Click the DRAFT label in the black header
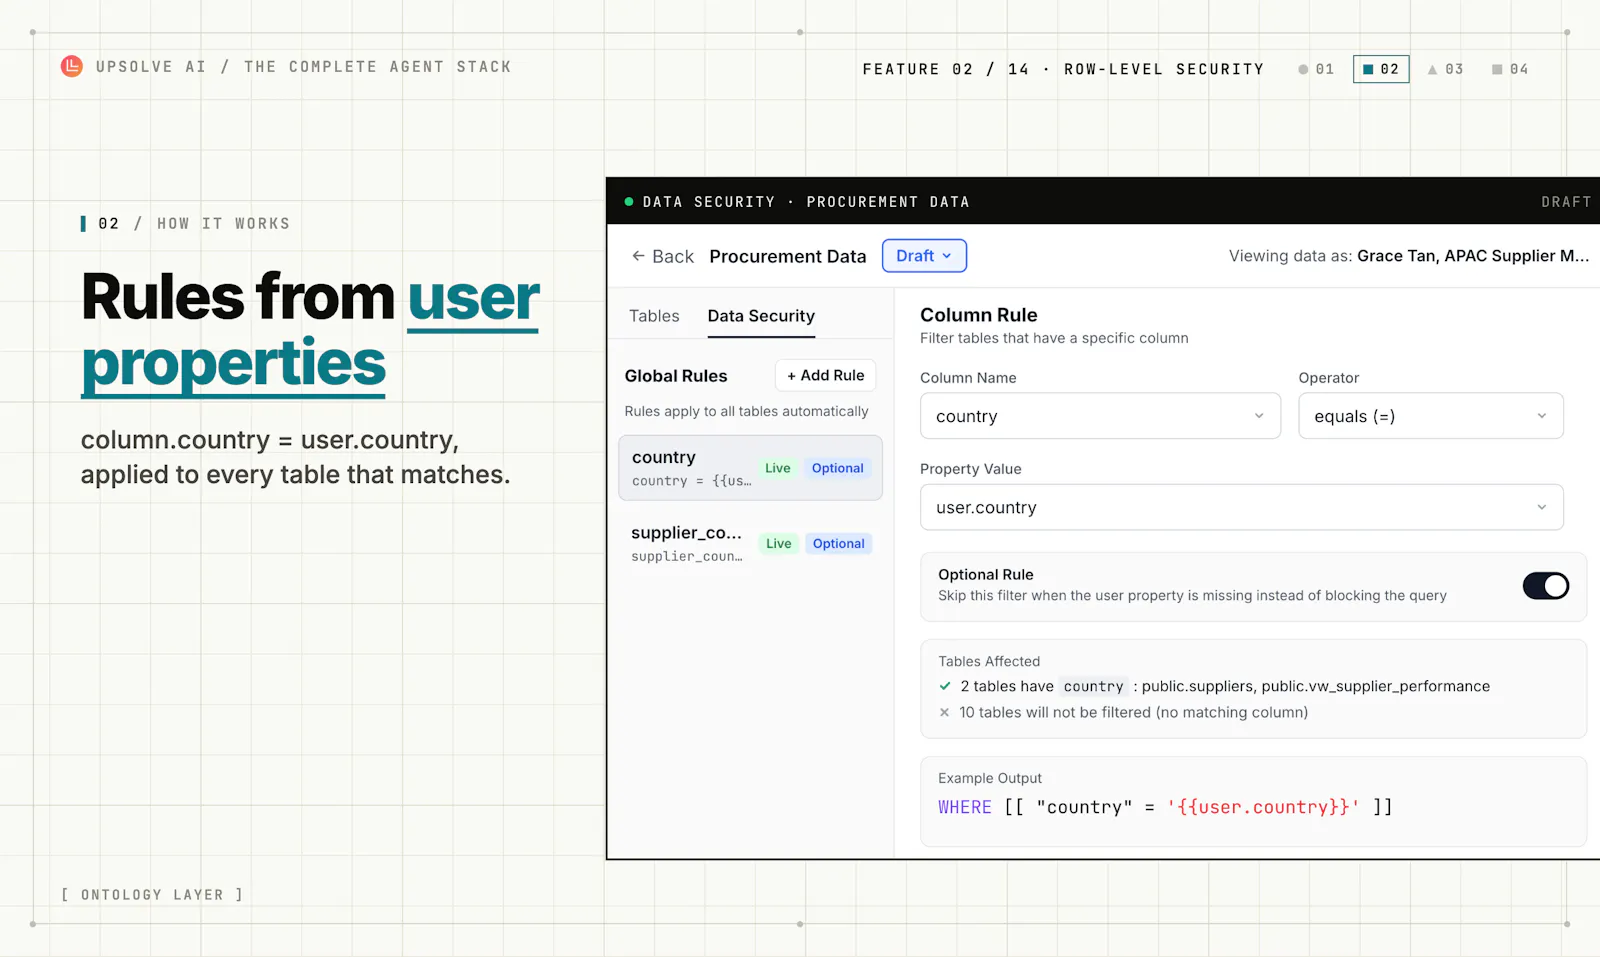Image resolution: width=1600 pixels, height=957 pixels. pyautogui.click(x=1566, y=202)
